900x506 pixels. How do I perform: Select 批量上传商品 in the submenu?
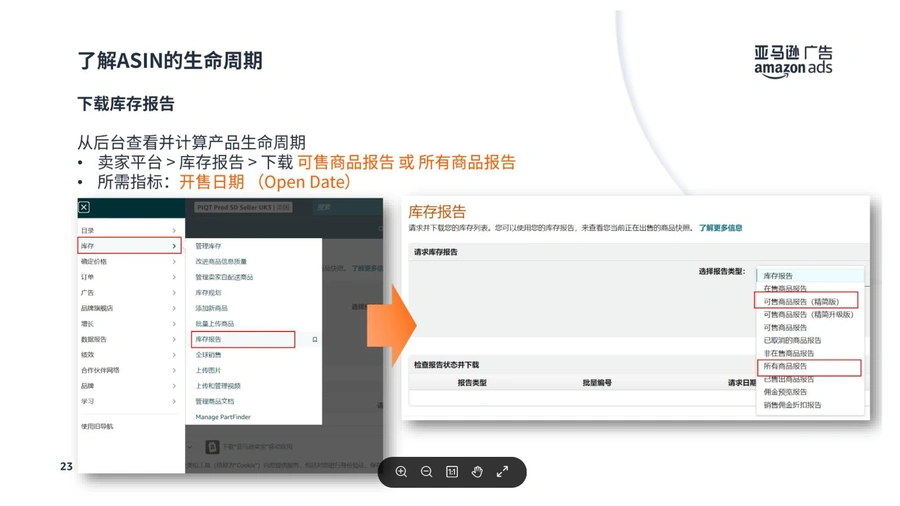(x=214, y=324)
